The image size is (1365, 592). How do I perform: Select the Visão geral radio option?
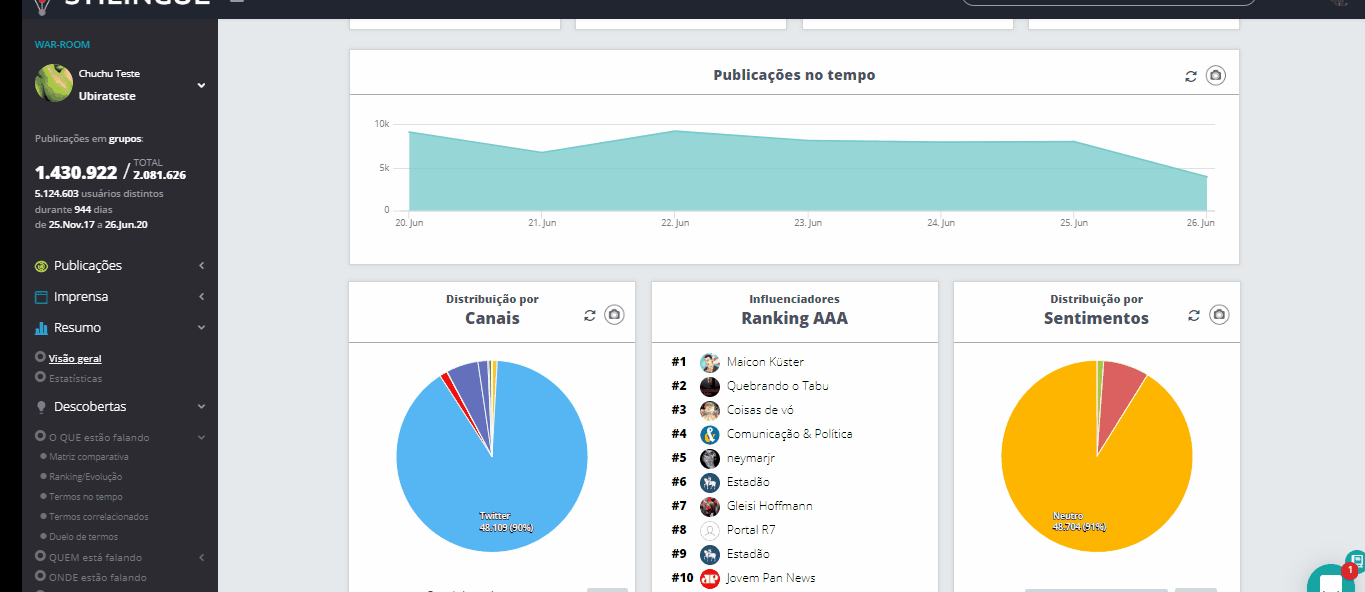pyautogui.click(x=41, y=357)
